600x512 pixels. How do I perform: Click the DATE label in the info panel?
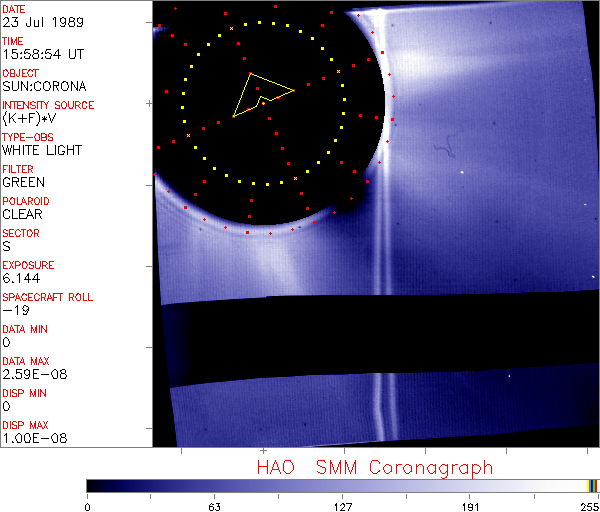pyautogui.click(x=16, y=8)
